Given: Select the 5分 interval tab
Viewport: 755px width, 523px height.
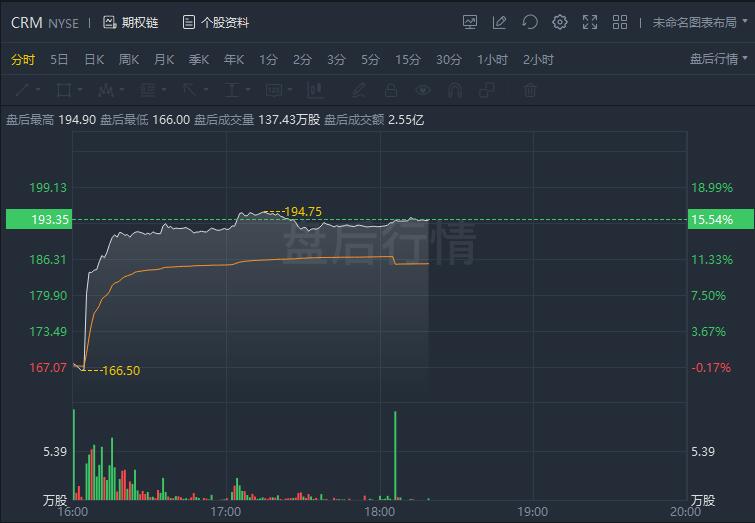Looking at the screenshot, I should click(370, 60).
